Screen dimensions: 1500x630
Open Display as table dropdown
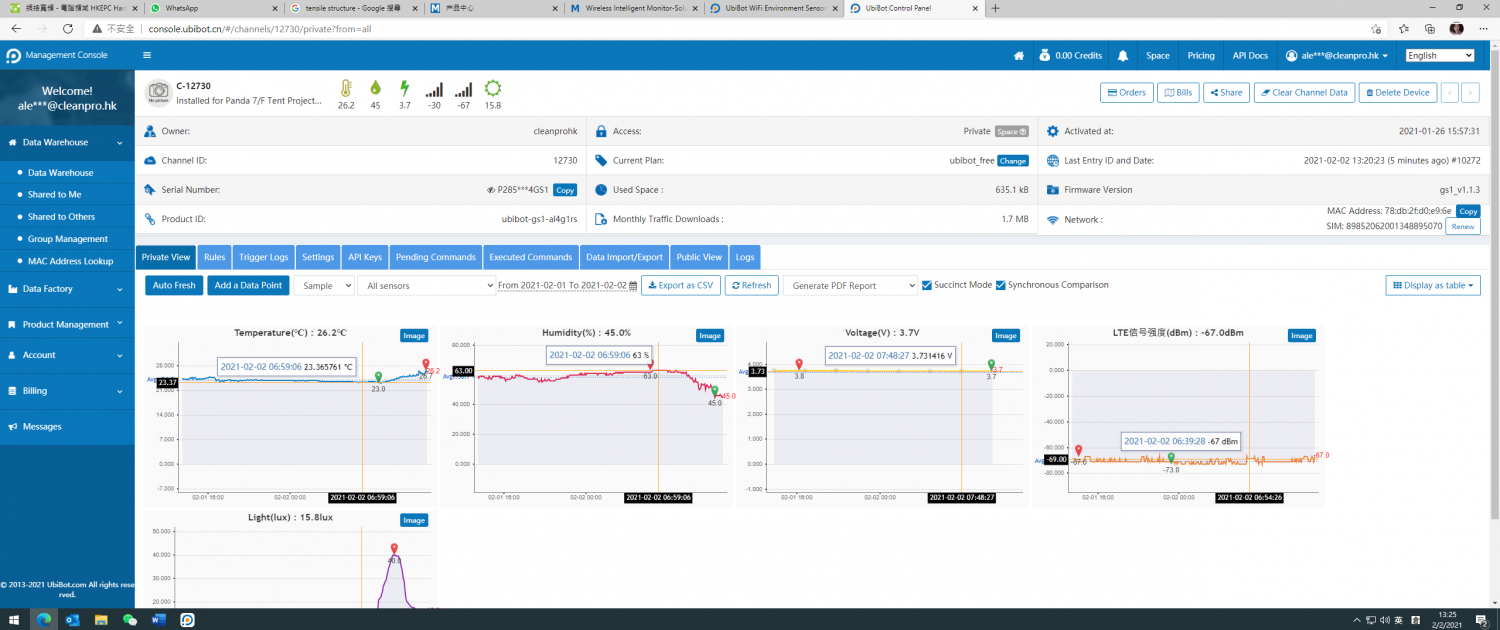pyautogui.click(x=1433, y=285)
